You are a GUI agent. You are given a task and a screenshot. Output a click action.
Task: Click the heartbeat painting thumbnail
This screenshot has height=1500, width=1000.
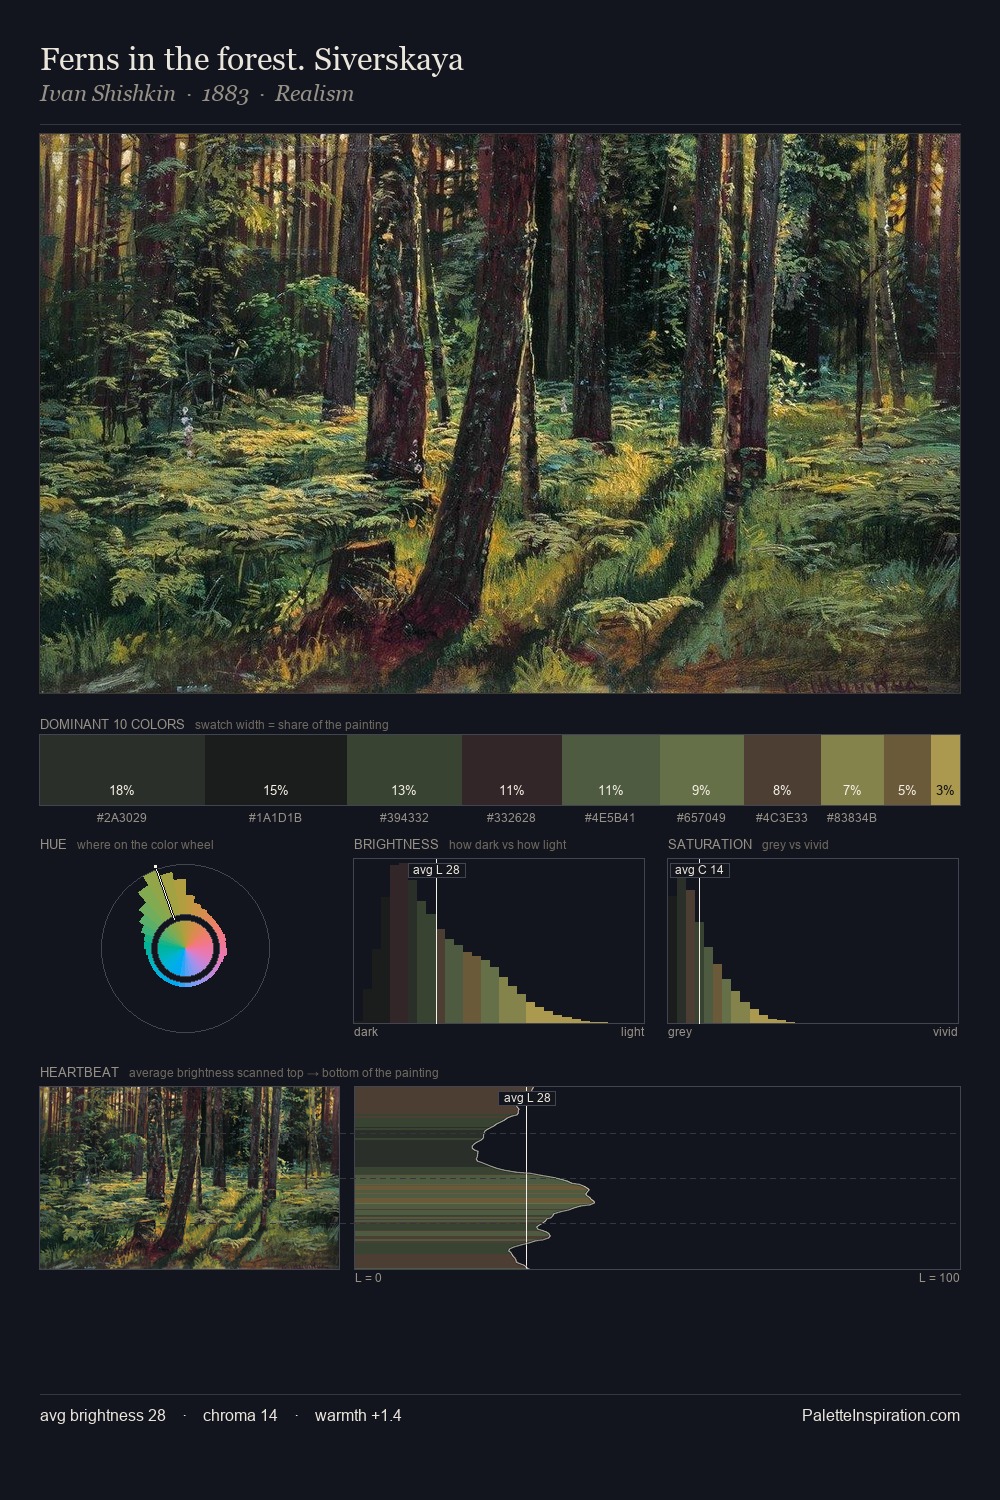tap(190, 1178)
